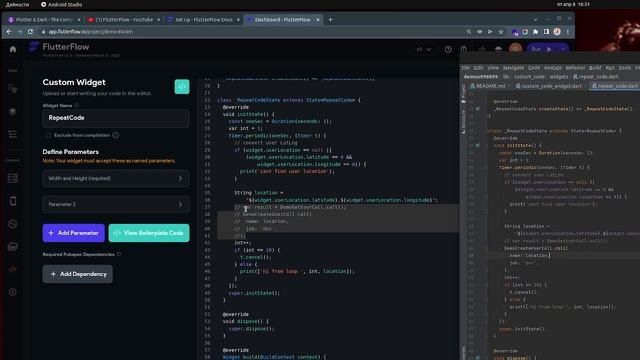Image resolution: width=640 pixels, height=360 pixels.
Task: Open the v2 version dropdown
Action: point(424,49)
